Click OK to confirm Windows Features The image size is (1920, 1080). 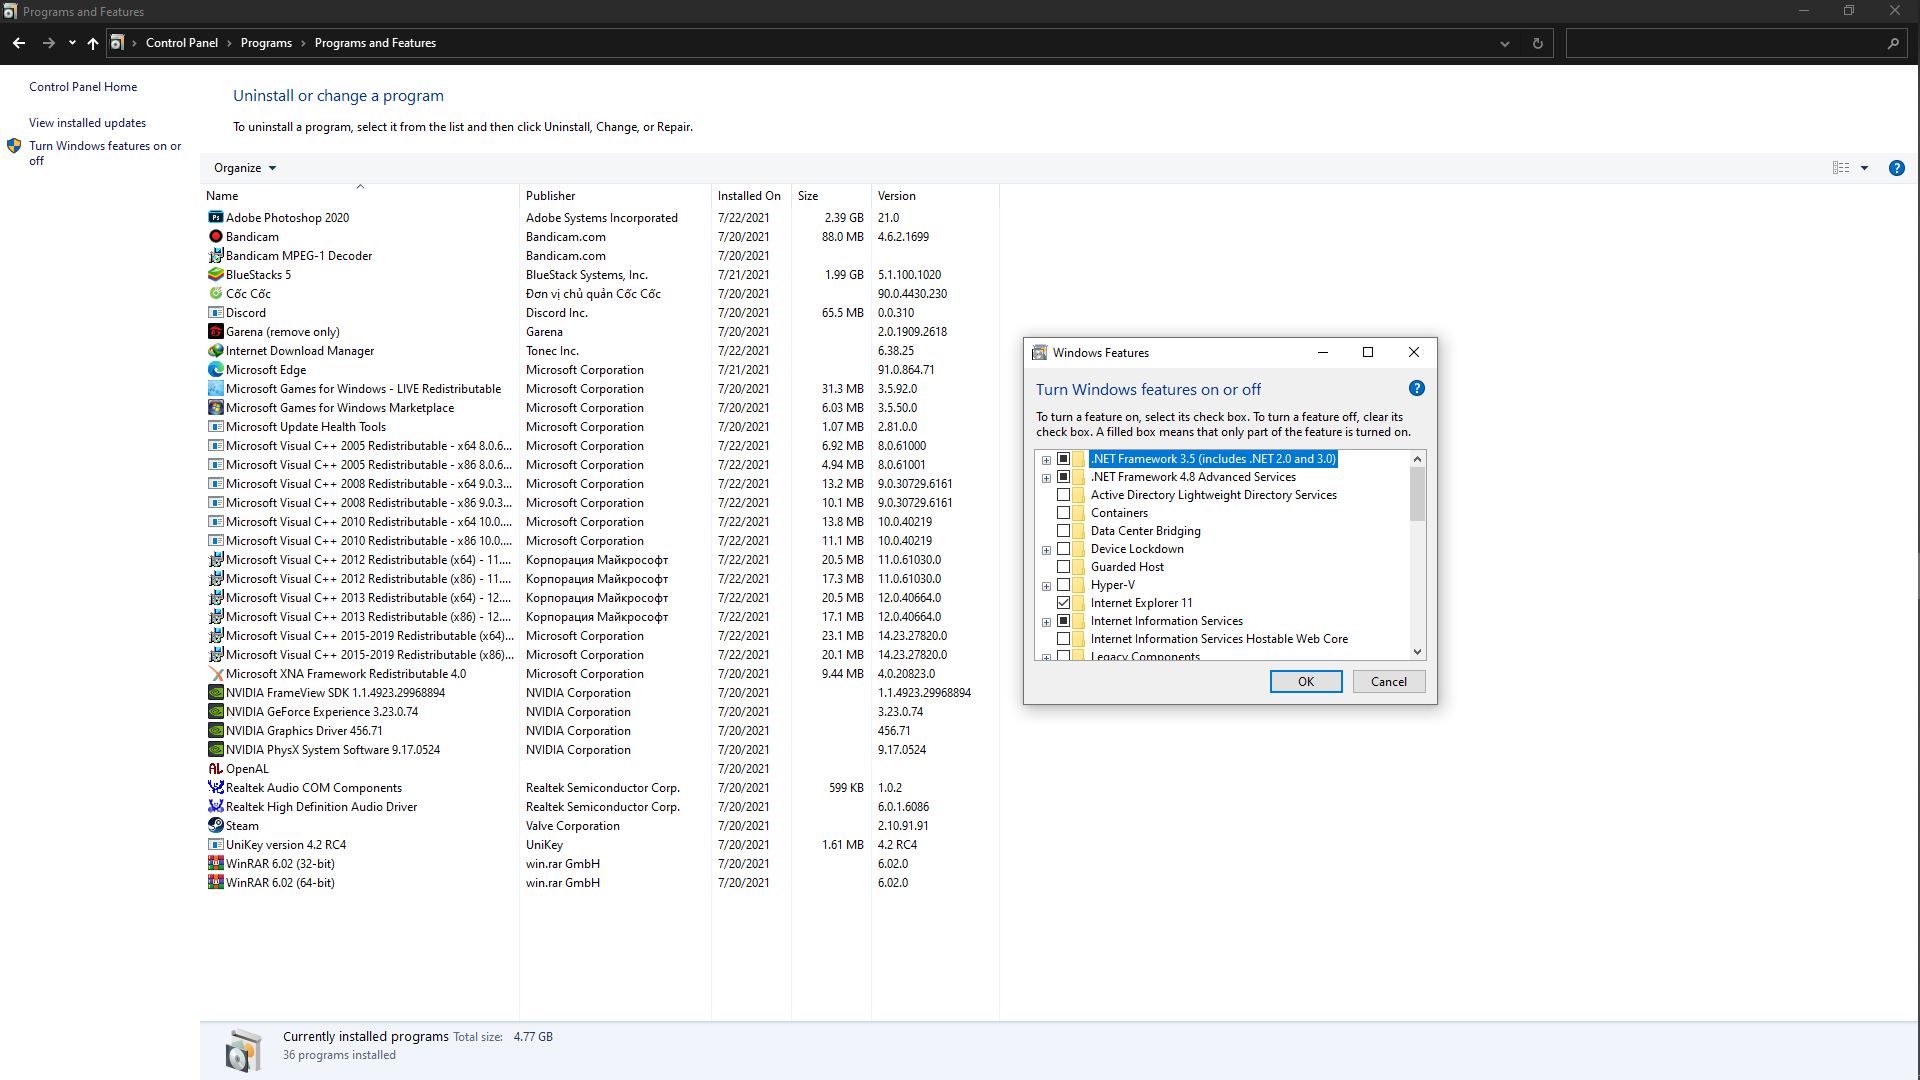click(1305, 682)
